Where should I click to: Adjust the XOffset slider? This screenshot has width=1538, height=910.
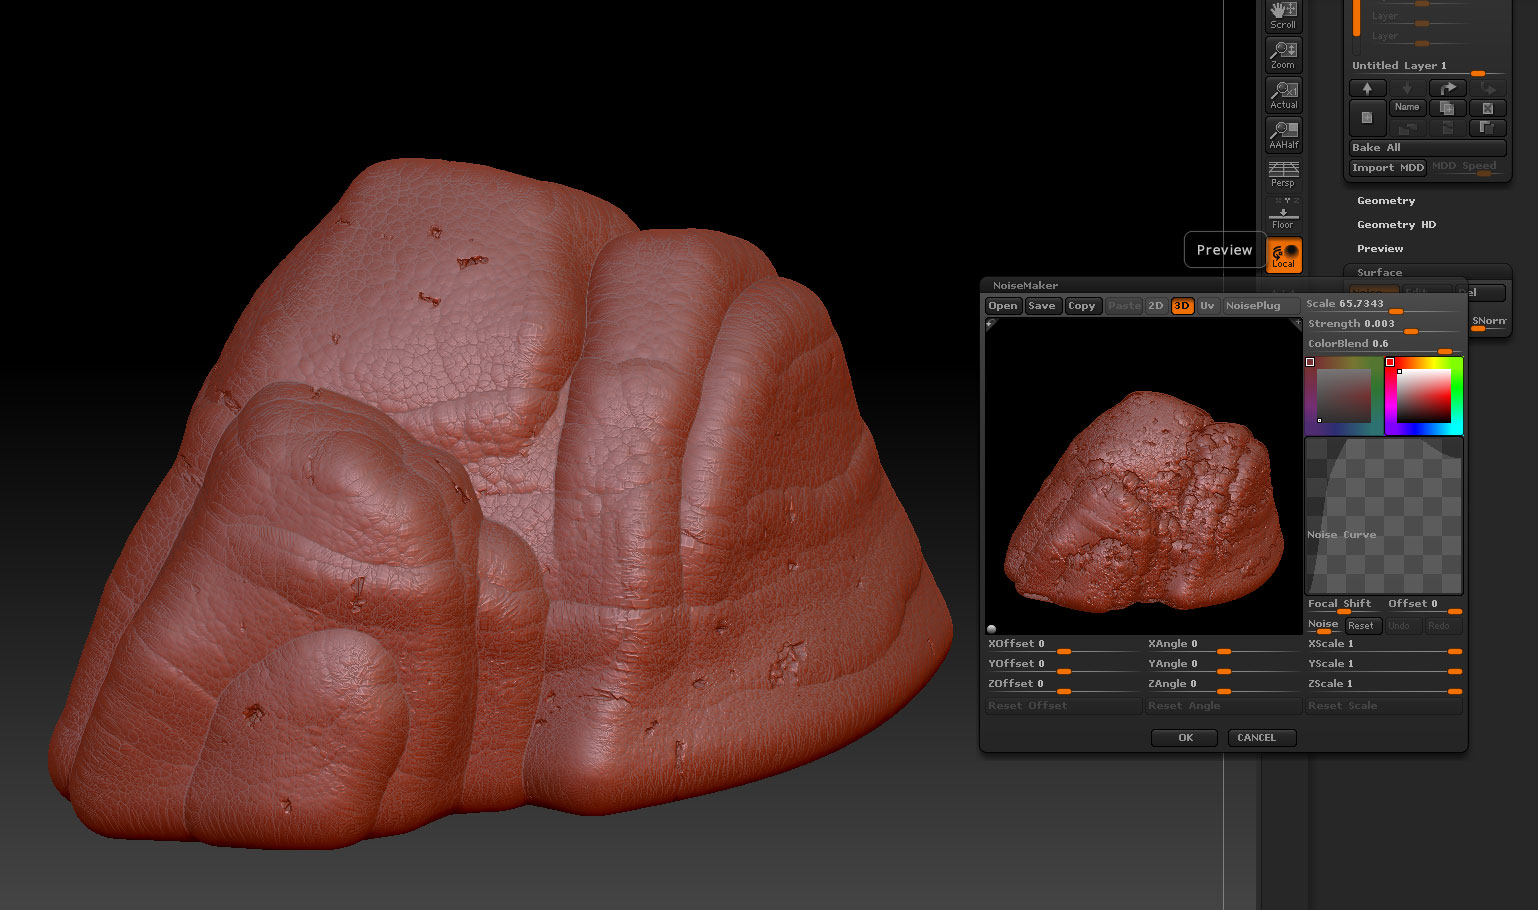1063,645
